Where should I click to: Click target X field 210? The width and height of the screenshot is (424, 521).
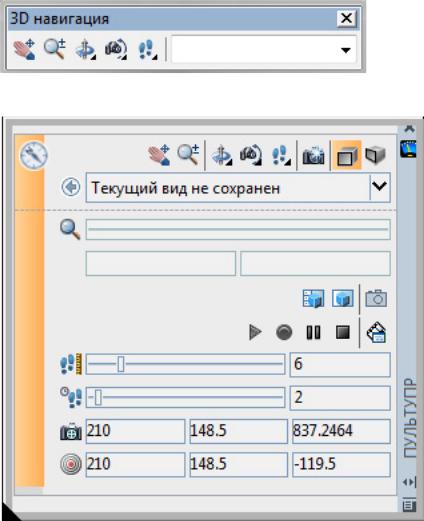pos(135,464)
